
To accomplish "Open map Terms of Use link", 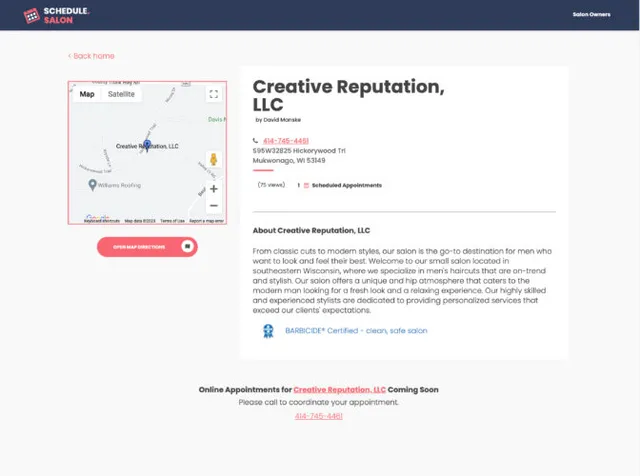I will [x=172, y=221].
